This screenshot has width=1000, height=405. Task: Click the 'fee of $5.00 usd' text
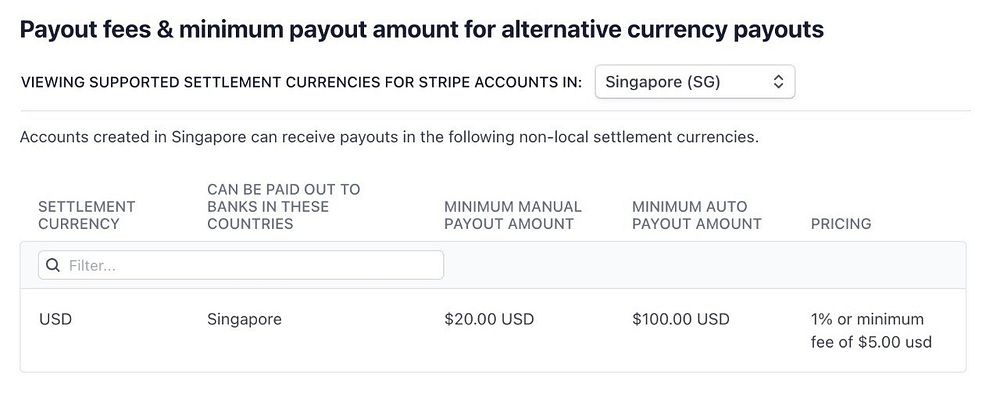click(872, 344)
